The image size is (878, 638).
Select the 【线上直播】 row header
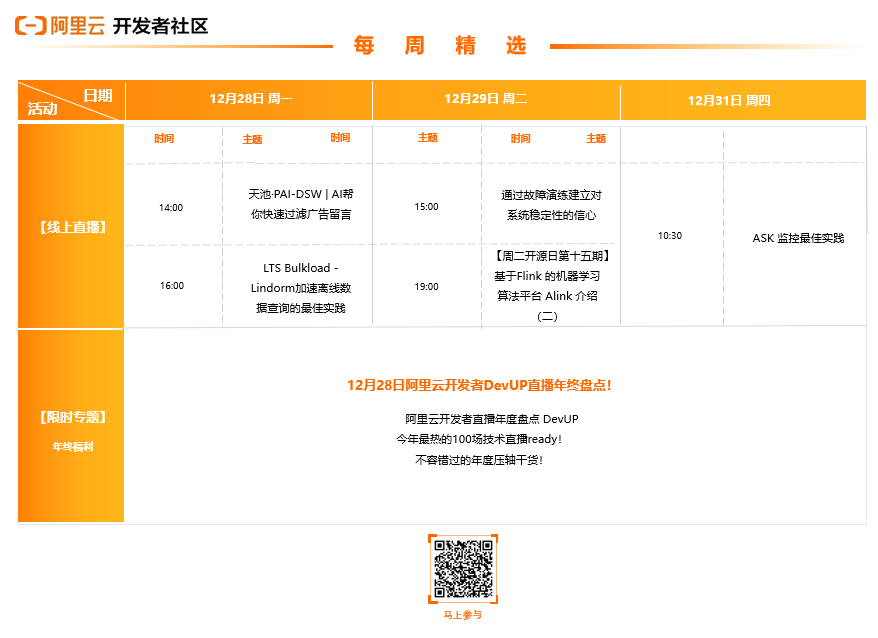pyautogui.click(x=73, y=227)
